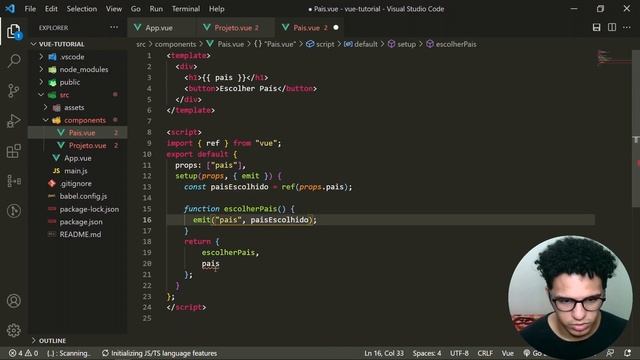Open the View menu
The height and width of the screenshot is (360, 640).
[113, 9]
